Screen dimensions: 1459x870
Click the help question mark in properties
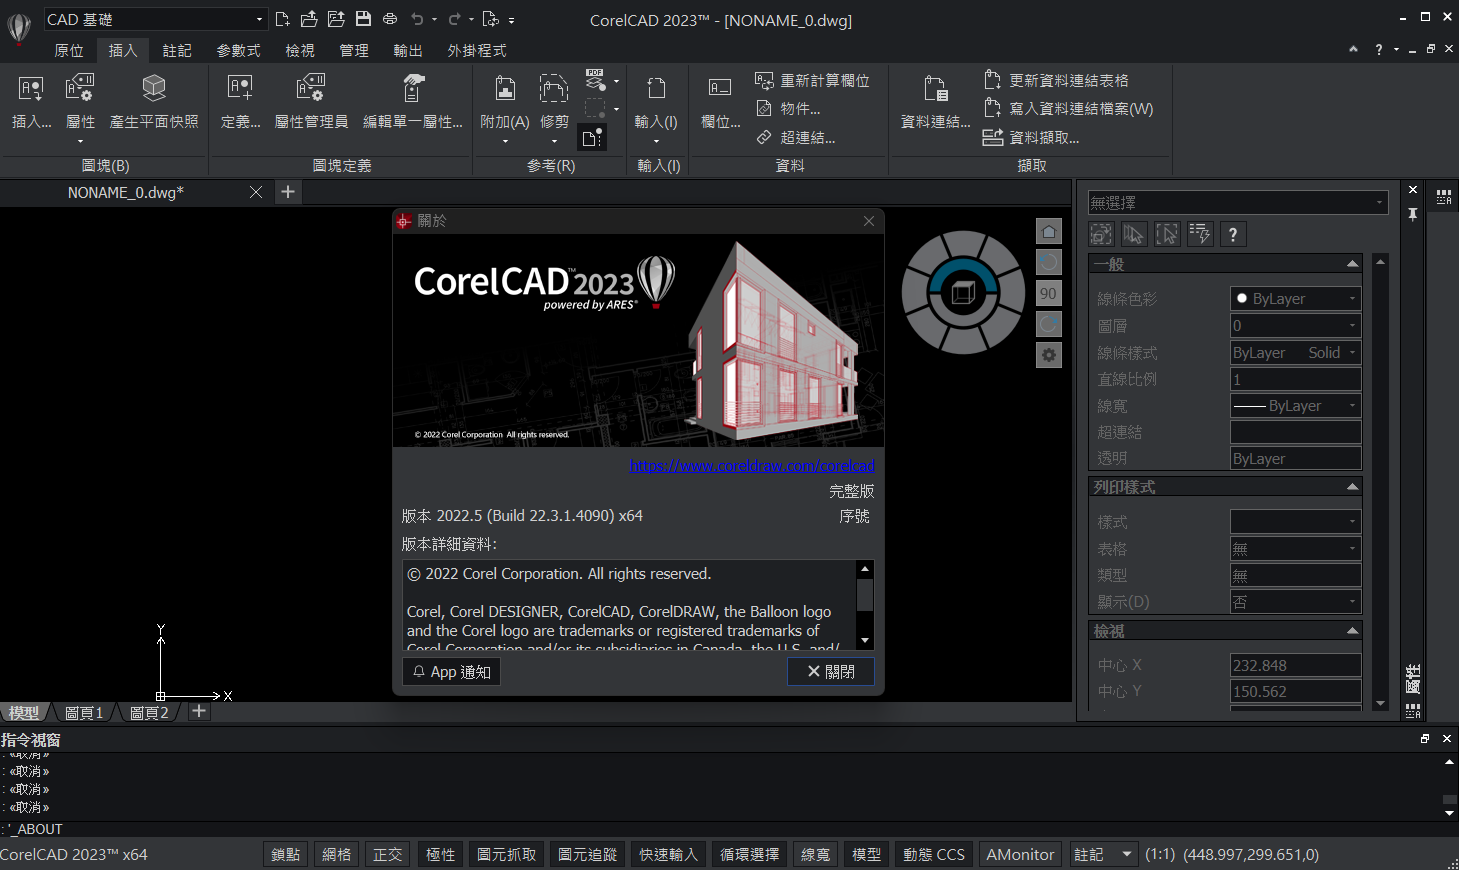1233,234
